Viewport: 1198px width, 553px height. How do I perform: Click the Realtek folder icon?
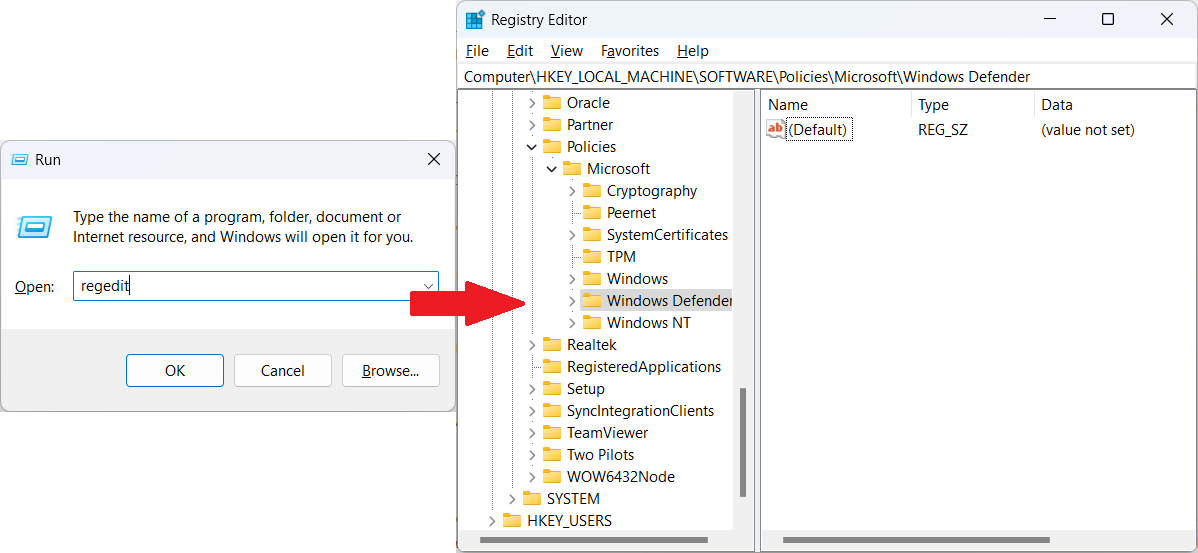pos(552,345)
